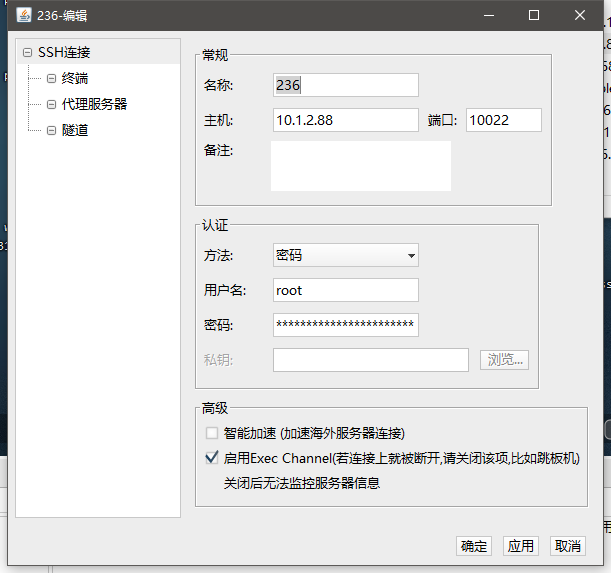Focus the 名称 field containing 236
The height and width of the screenshot is (573, 611).
pos(346,85)
